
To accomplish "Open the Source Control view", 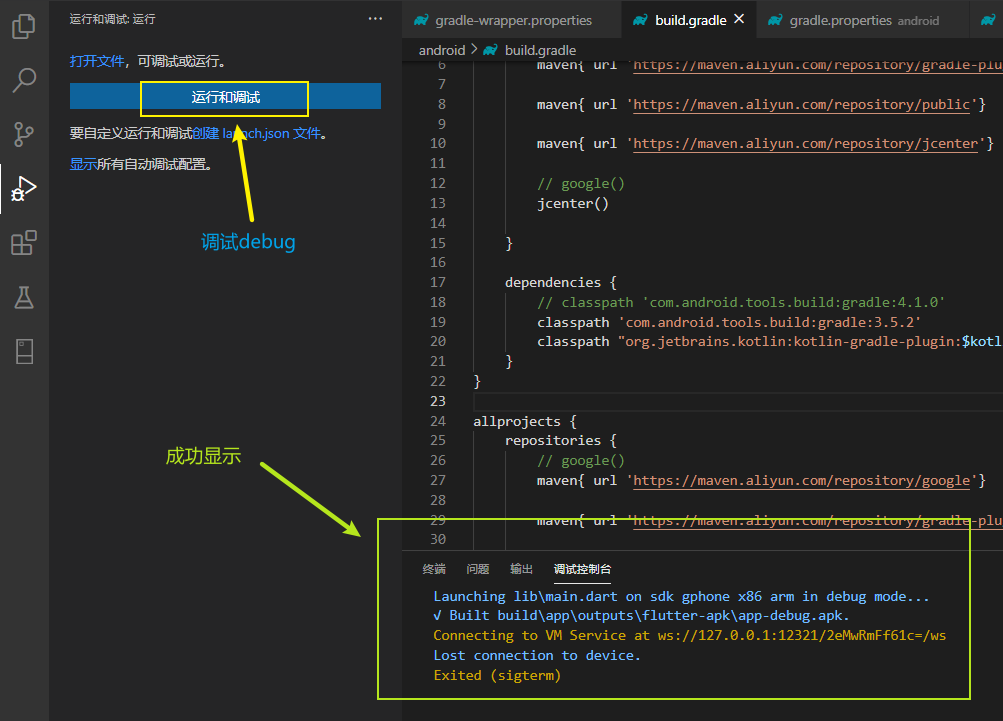I will click(x=24, y=134).
